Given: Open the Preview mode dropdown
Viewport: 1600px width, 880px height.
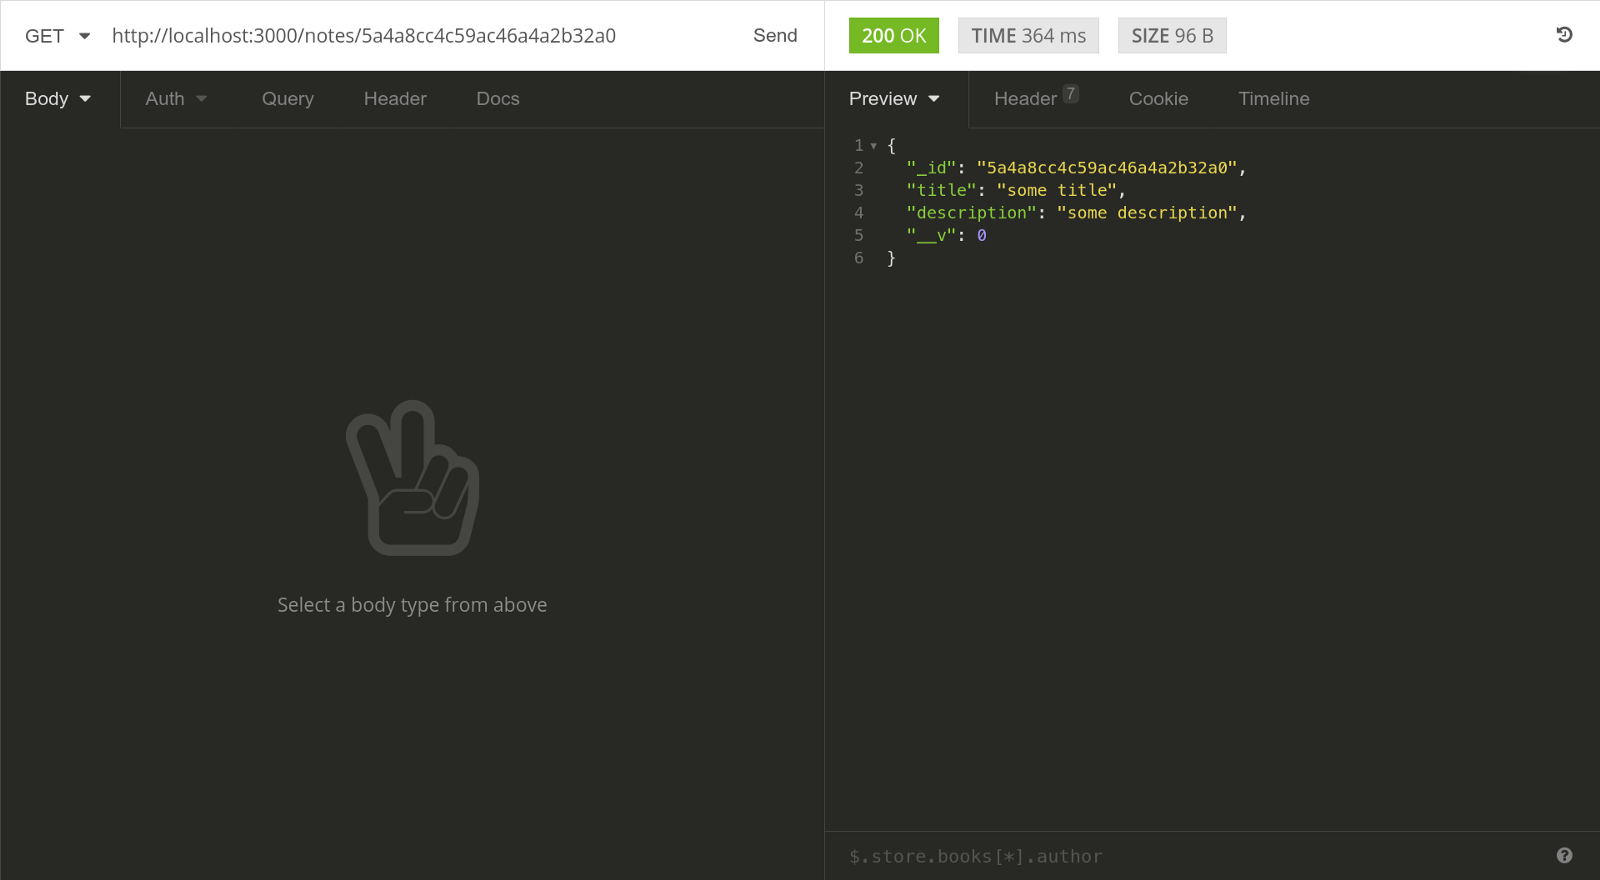Looking at the screenshot, I should coord(894,99).
